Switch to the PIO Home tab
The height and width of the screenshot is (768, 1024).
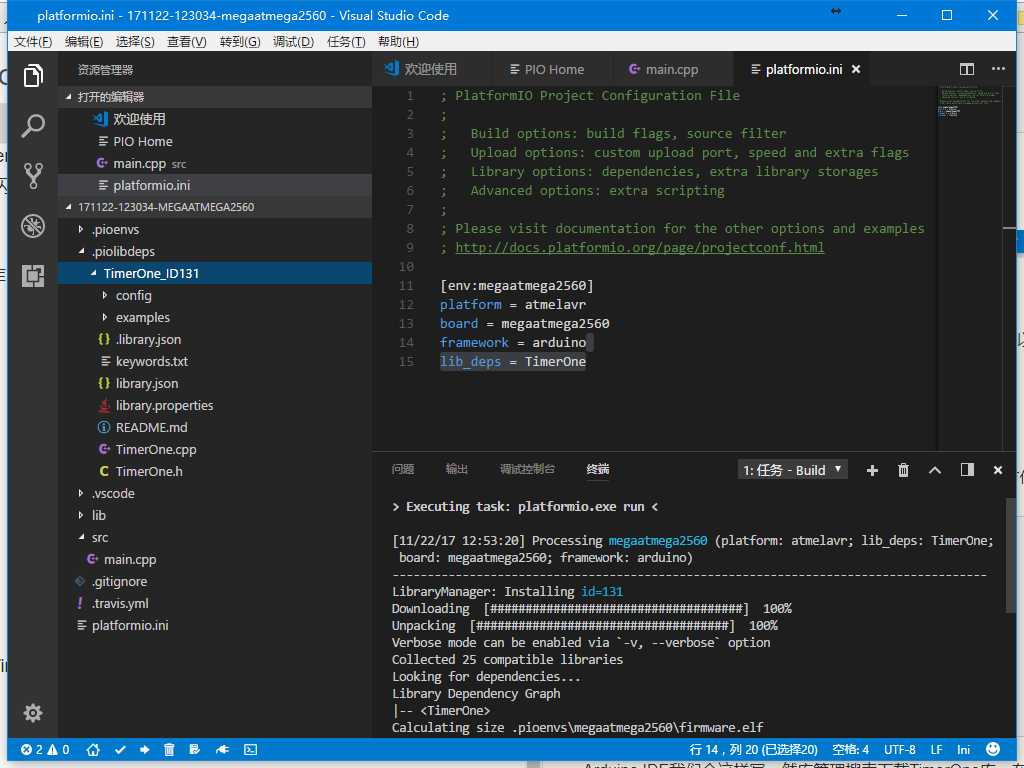tap(553, 69)
